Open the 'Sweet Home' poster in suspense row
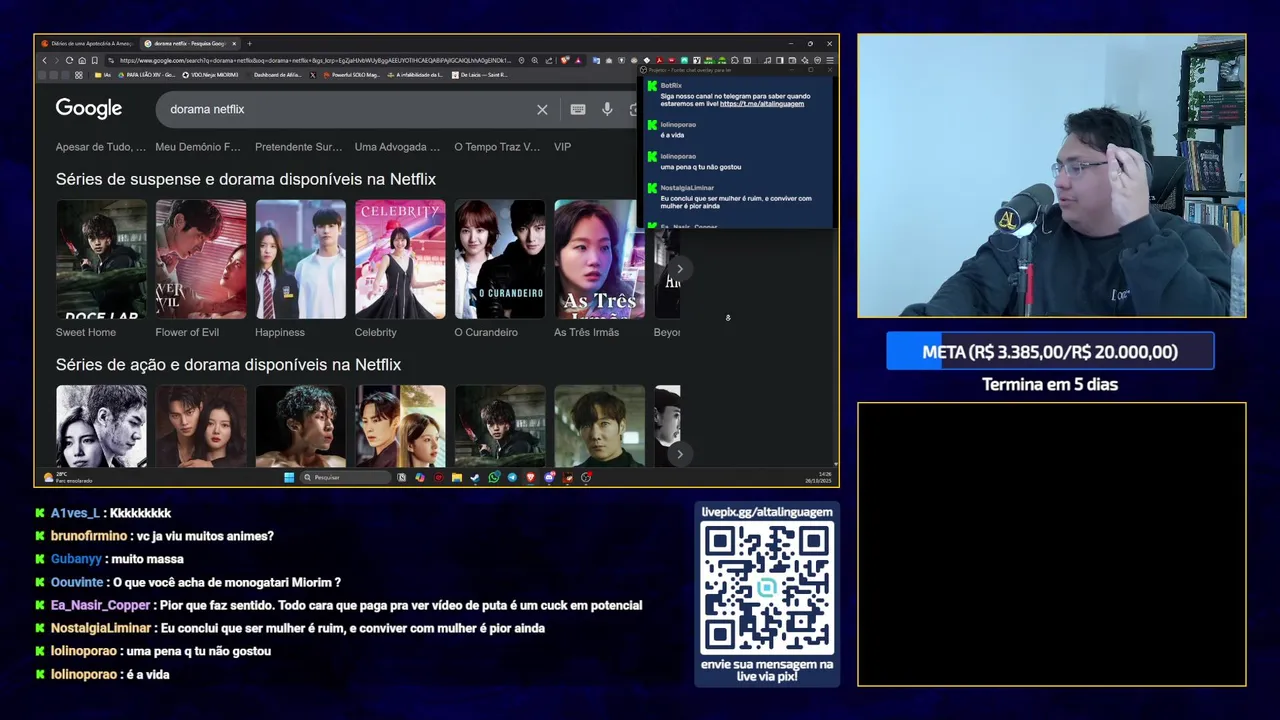This screenshot has width=1280, height=720. (x=101, y=259)
